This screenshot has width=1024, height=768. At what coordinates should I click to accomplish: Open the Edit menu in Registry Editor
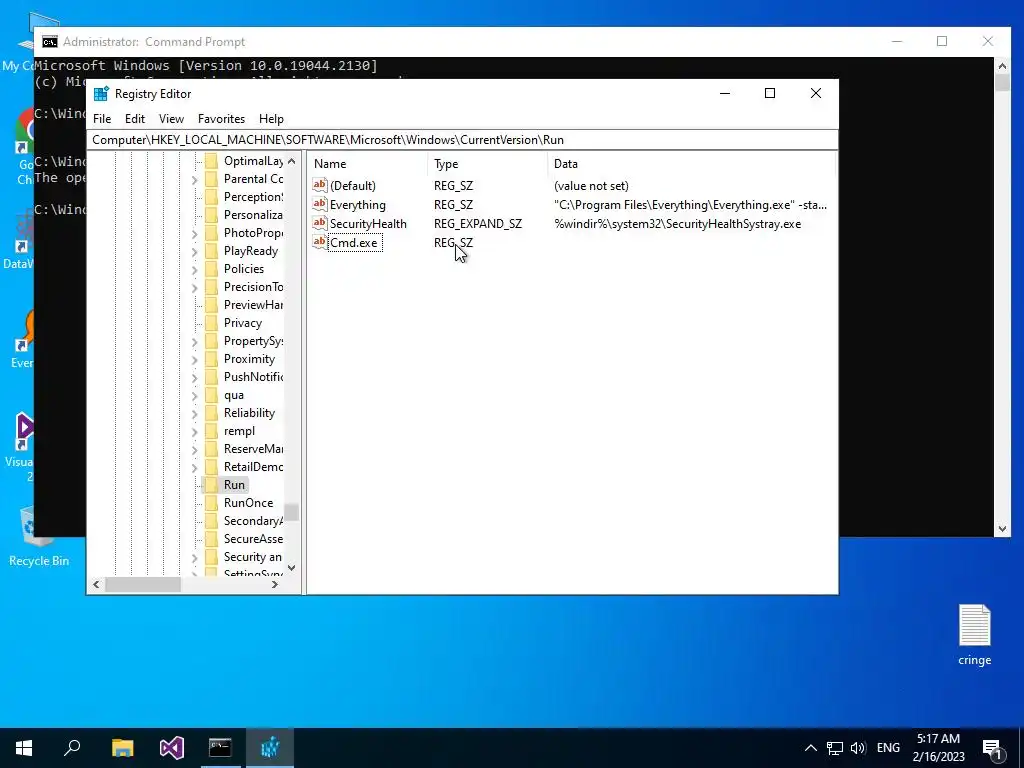[135, 119]
